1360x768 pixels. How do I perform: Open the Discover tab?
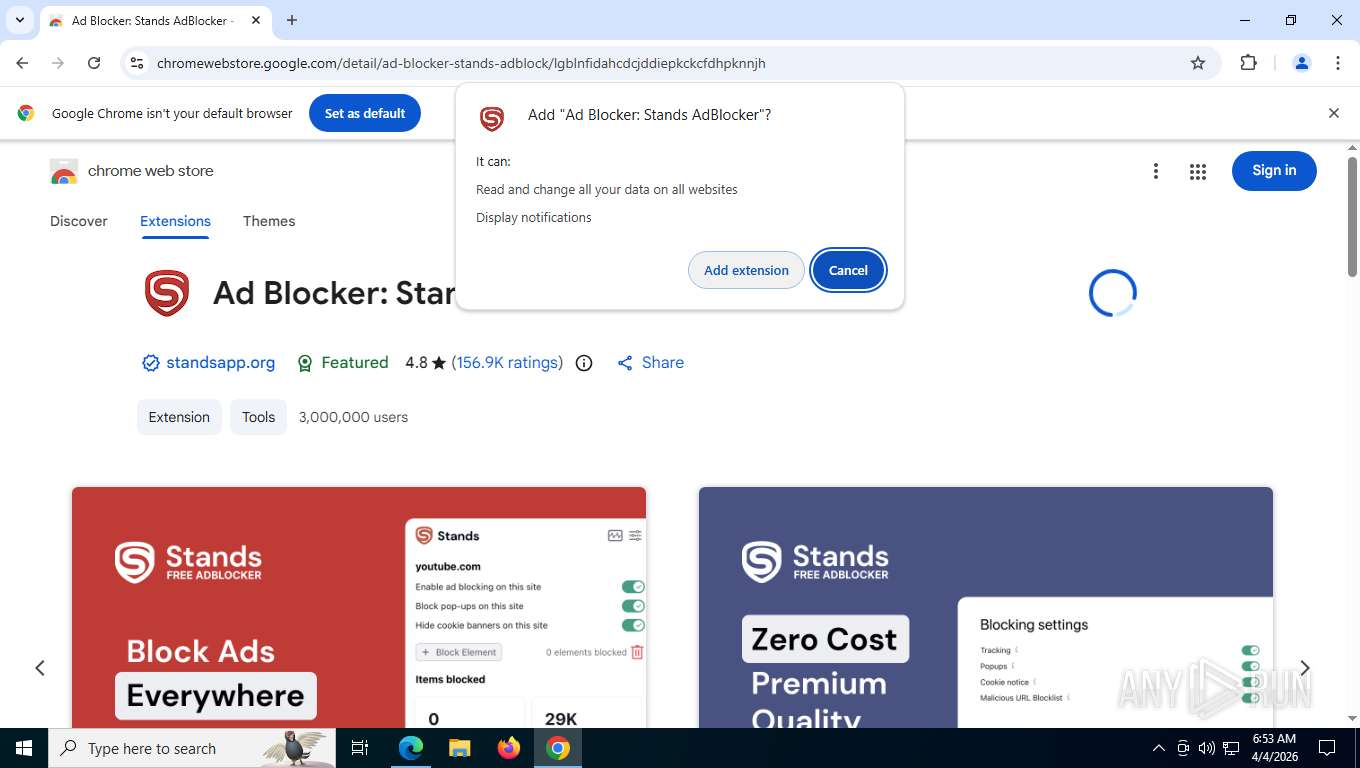click(79, 221)
